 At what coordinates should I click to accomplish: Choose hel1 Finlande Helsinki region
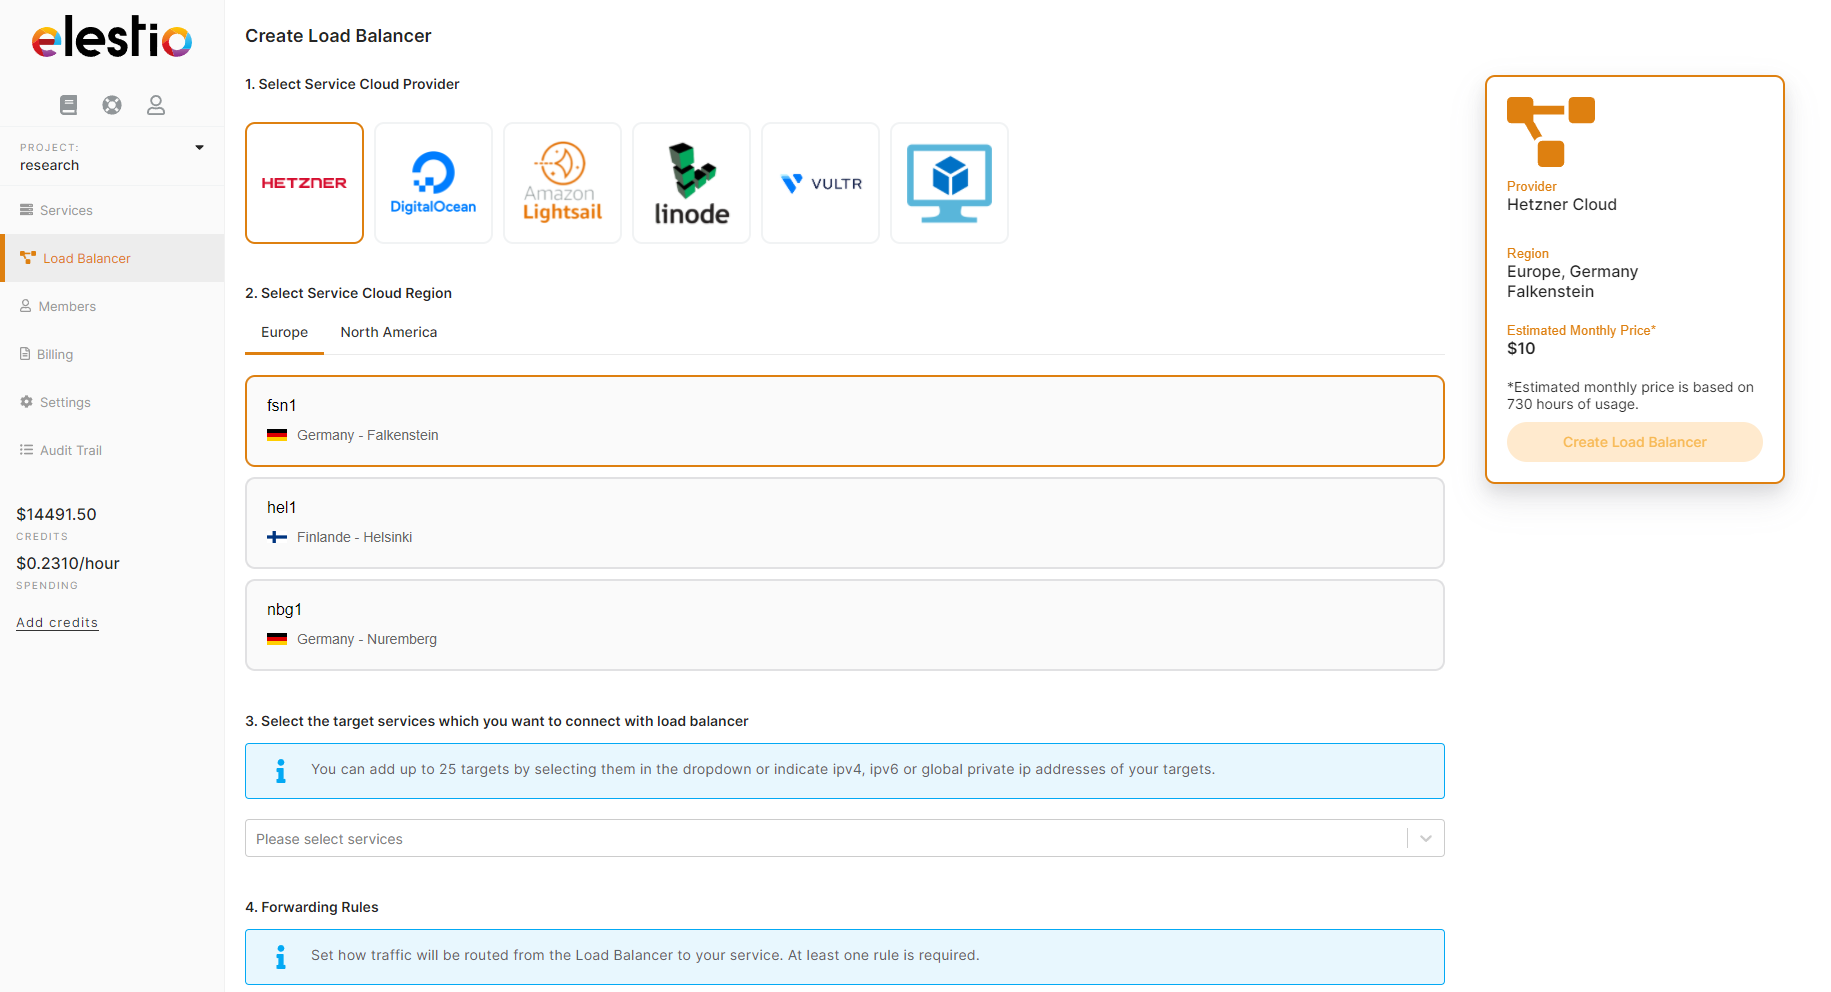(844, 523)
